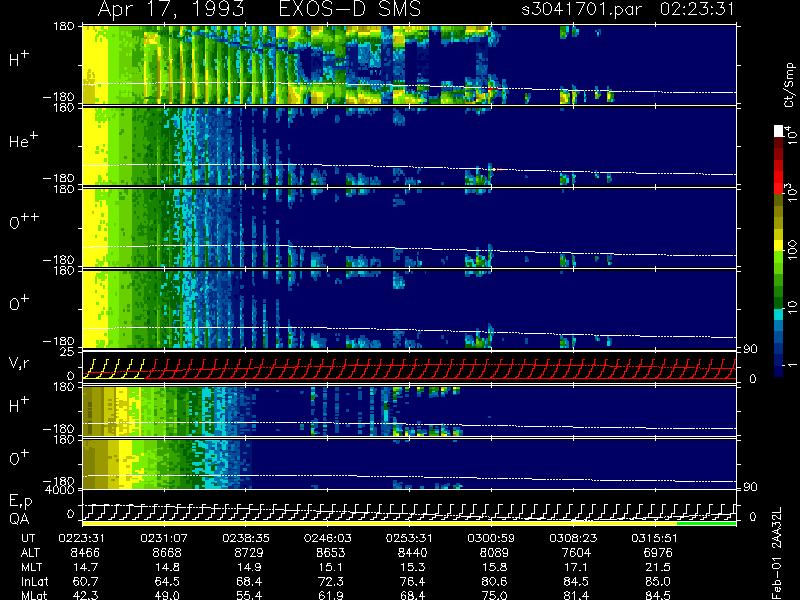This screenshot has height=600, width=800.
Task: Click altitude value '8466'
Action: pyautogui.click(x=85, y=553)
